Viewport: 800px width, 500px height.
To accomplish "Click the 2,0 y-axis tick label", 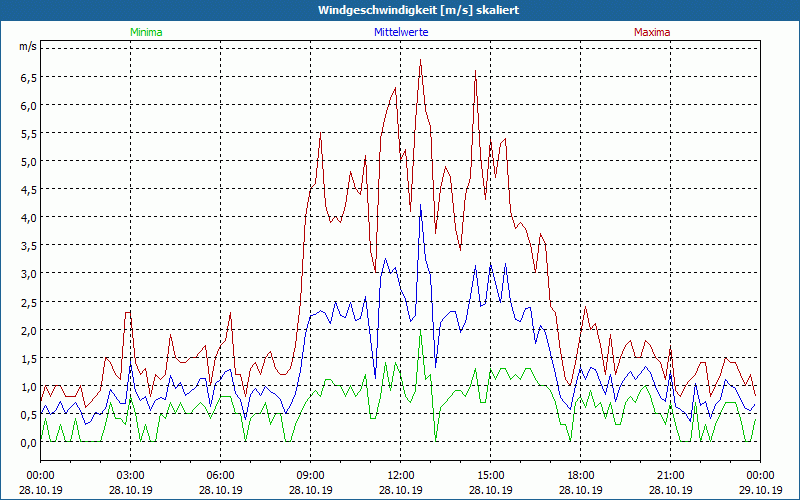I will (x=27, y=330).
